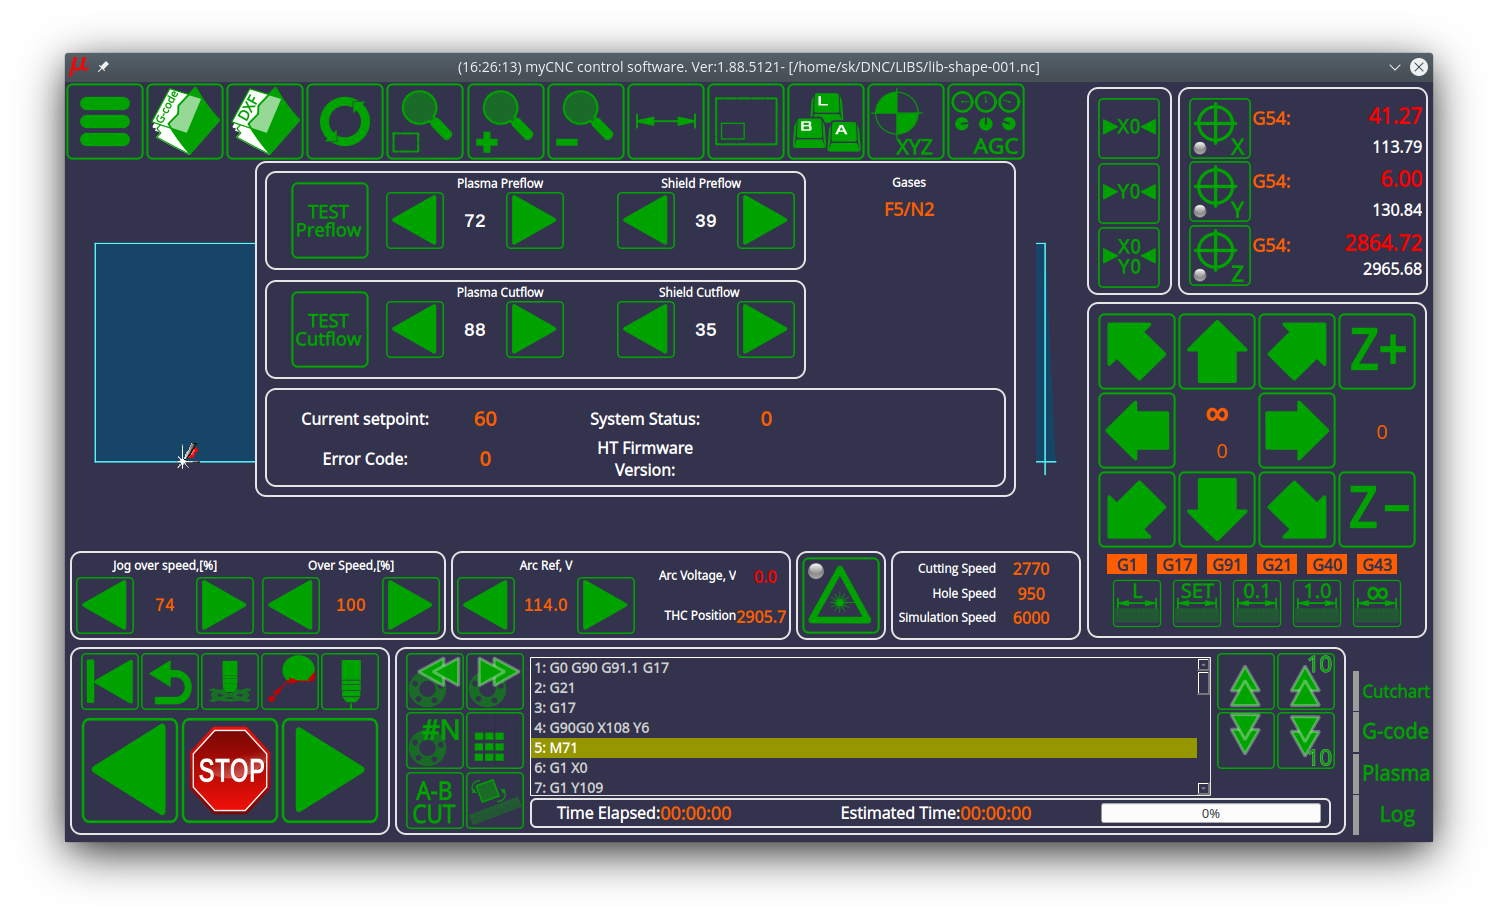
Task: Decrease Shield Cutflow value
Action: pyautogui.click(x=646, y=330)
